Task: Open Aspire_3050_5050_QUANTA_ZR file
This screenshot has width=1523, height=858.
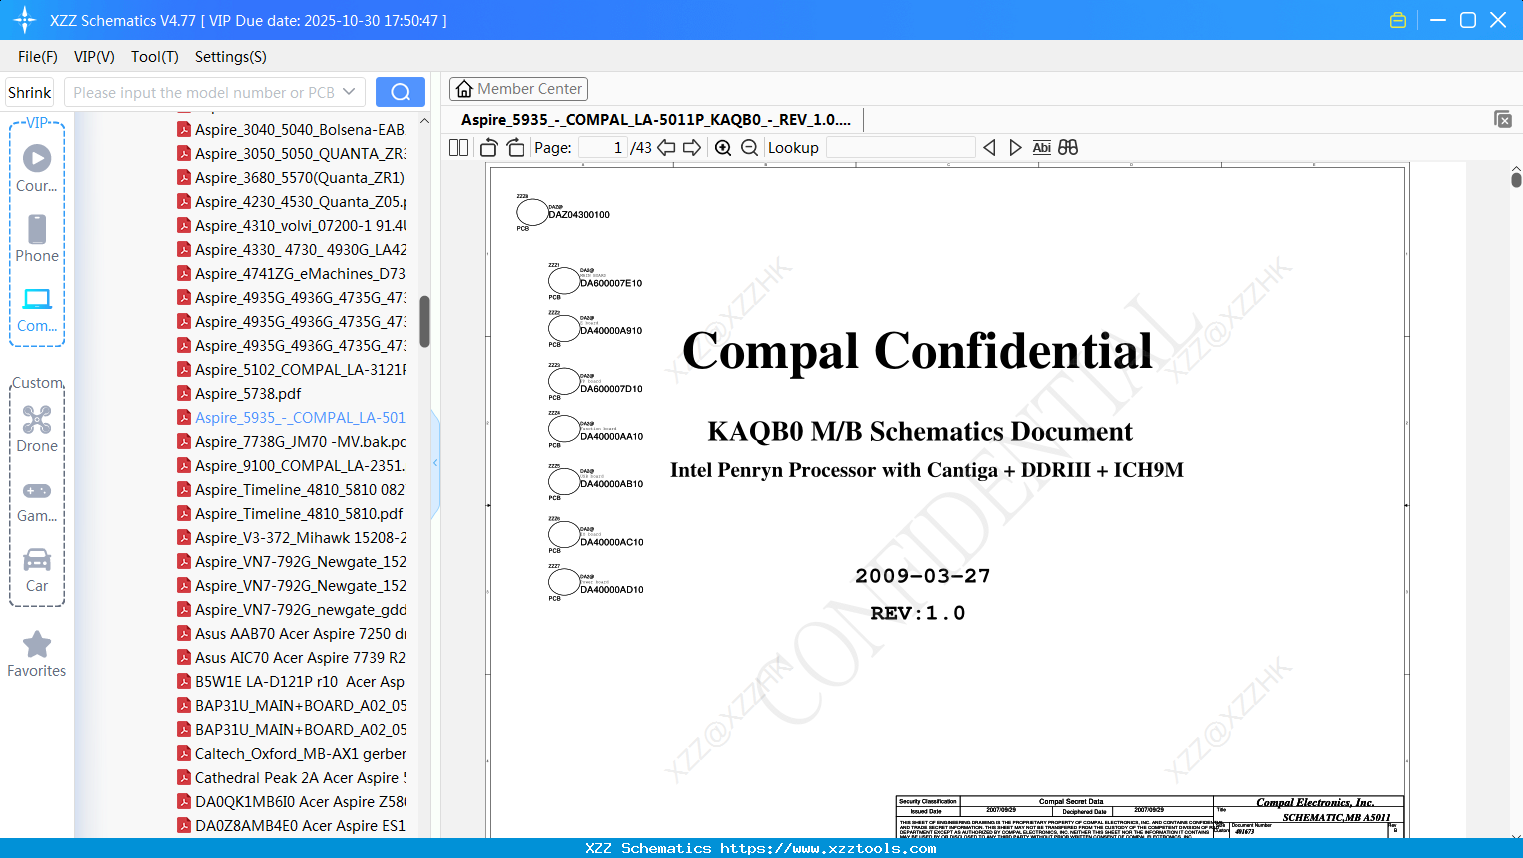Action: tap(291, 153)
